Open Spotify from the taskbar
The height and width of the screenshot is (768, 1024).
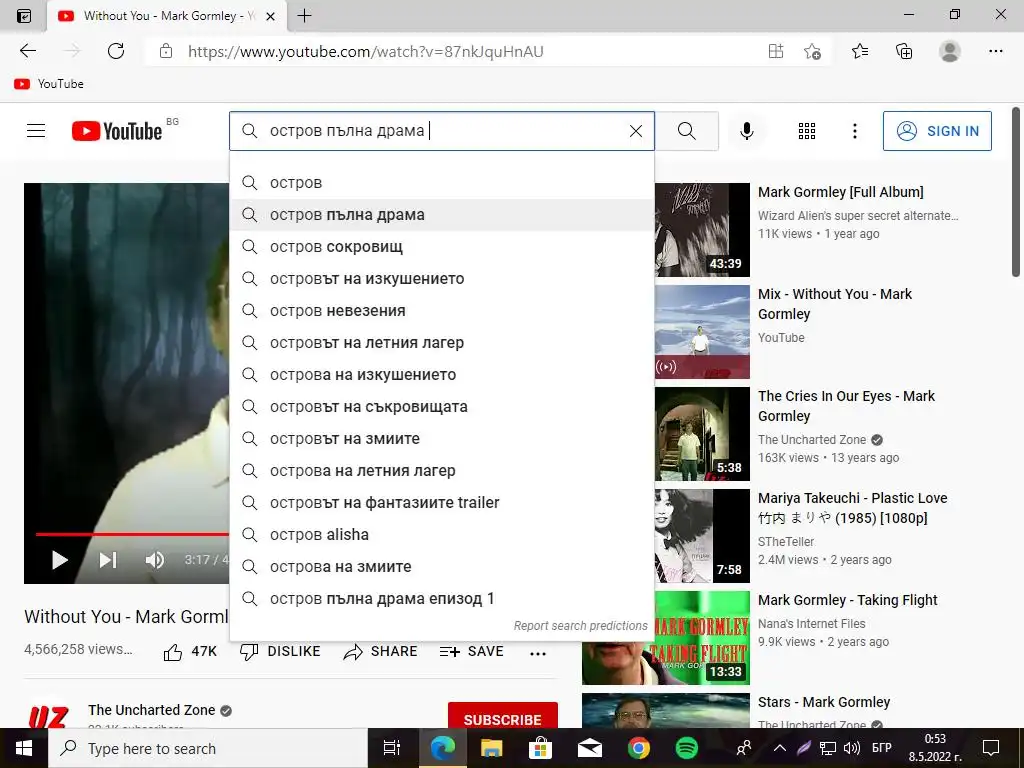click(686, 748)
